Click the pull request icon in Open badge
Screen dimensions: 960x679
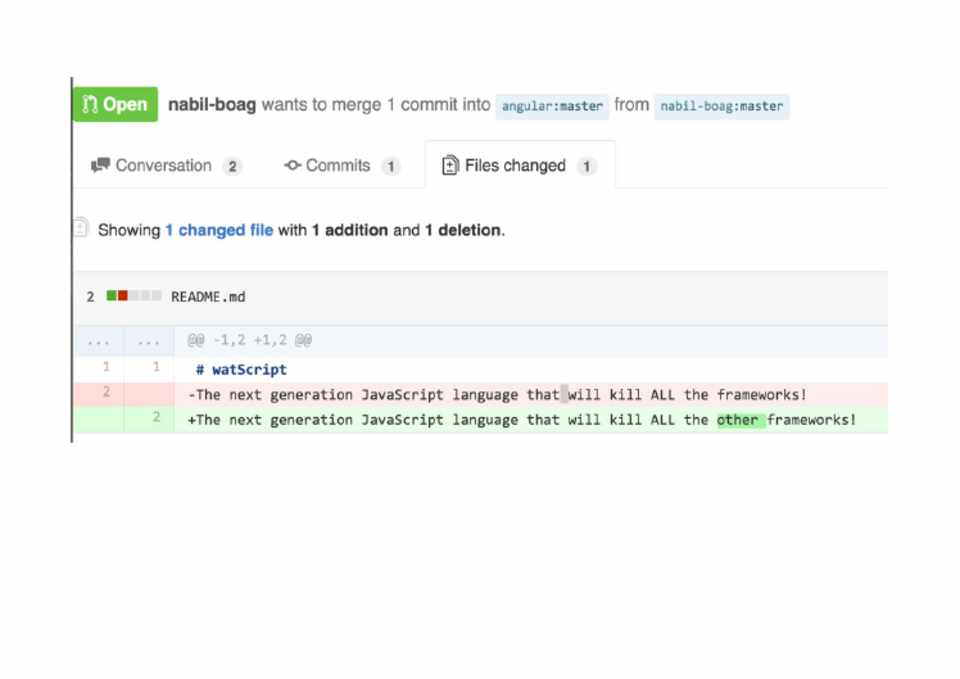pos(89,105)
